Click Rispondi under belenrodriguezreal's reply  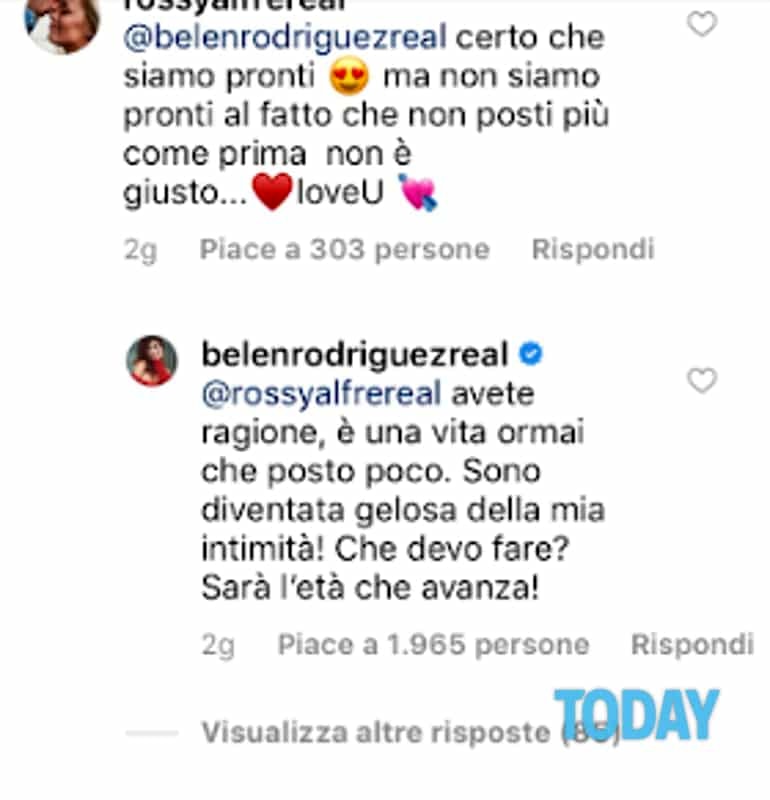coord(692,644)
